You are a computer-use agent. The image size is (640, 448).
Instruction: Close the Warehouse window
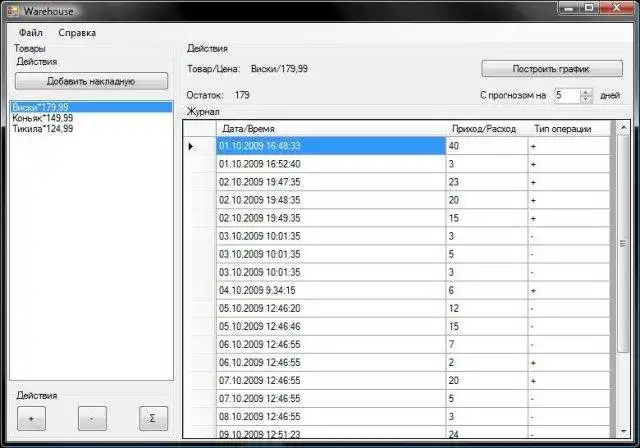616,8
